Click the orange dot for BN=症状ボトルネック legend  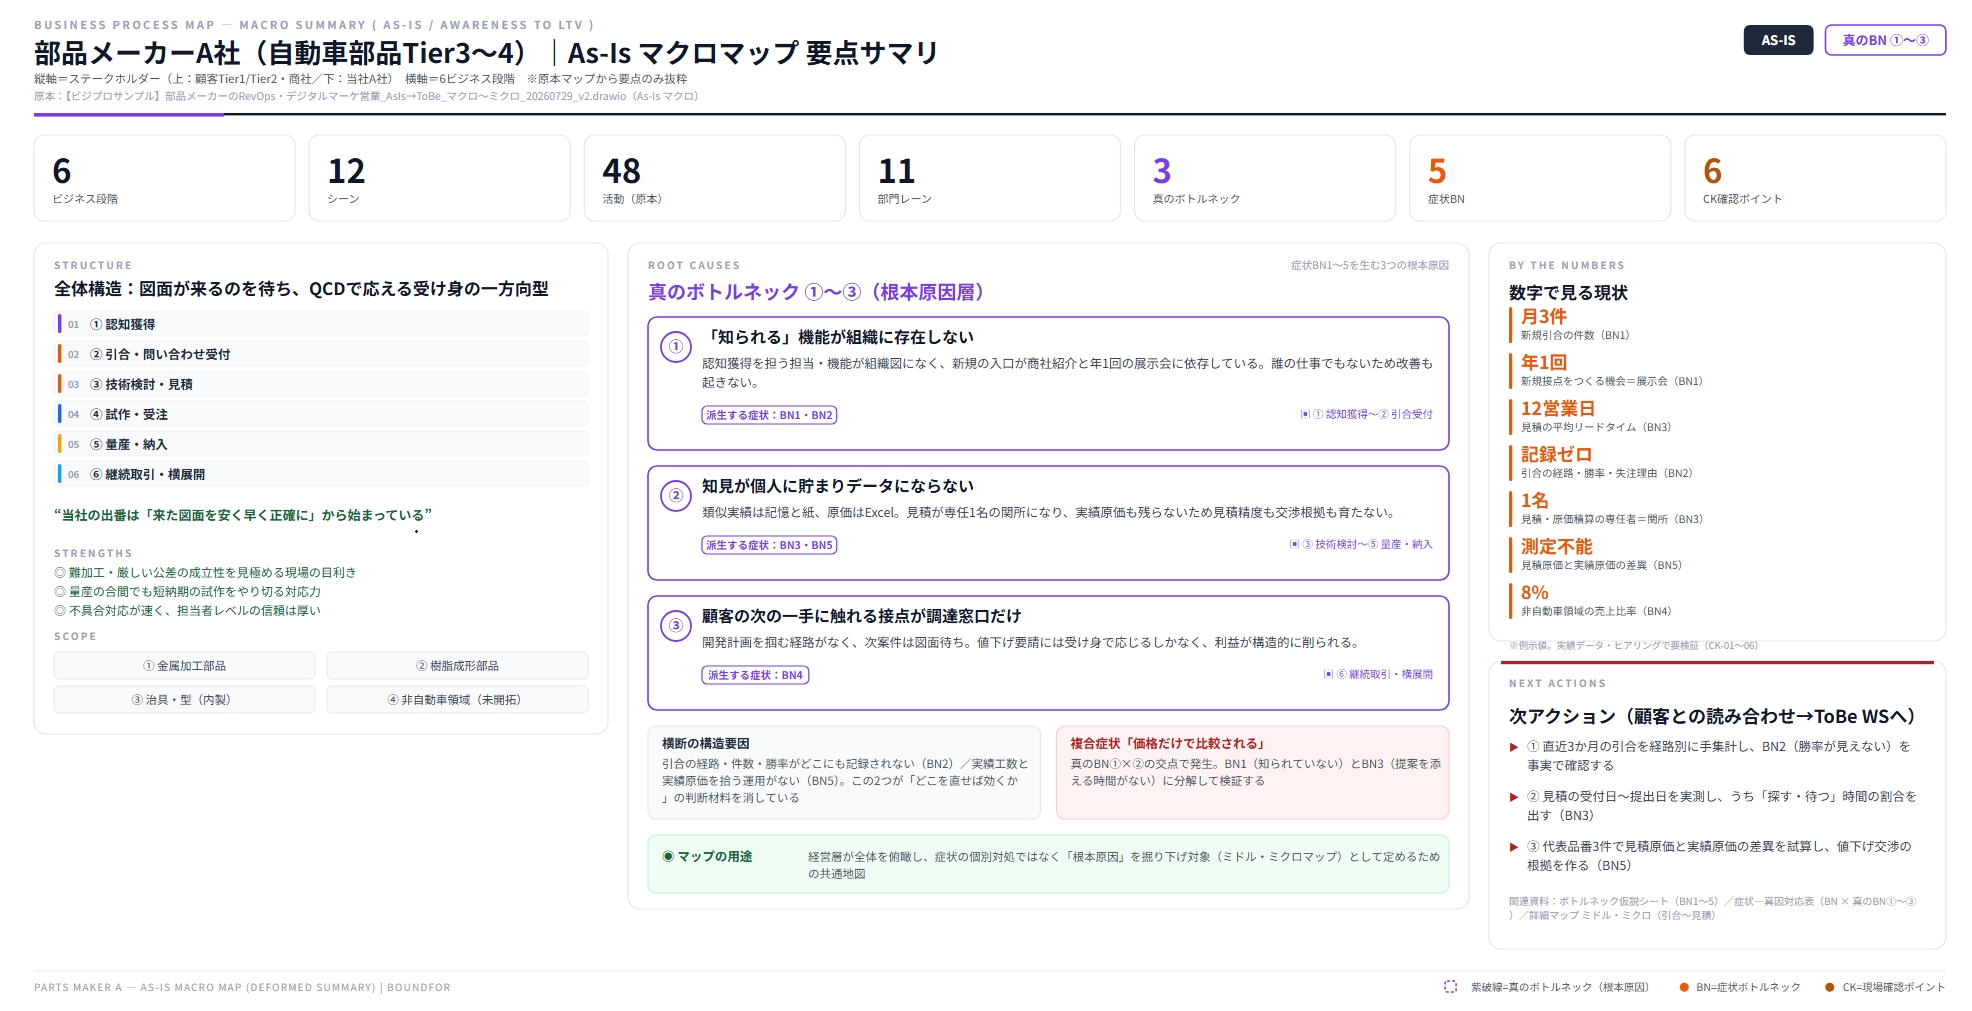click(x=1684, y=988)
